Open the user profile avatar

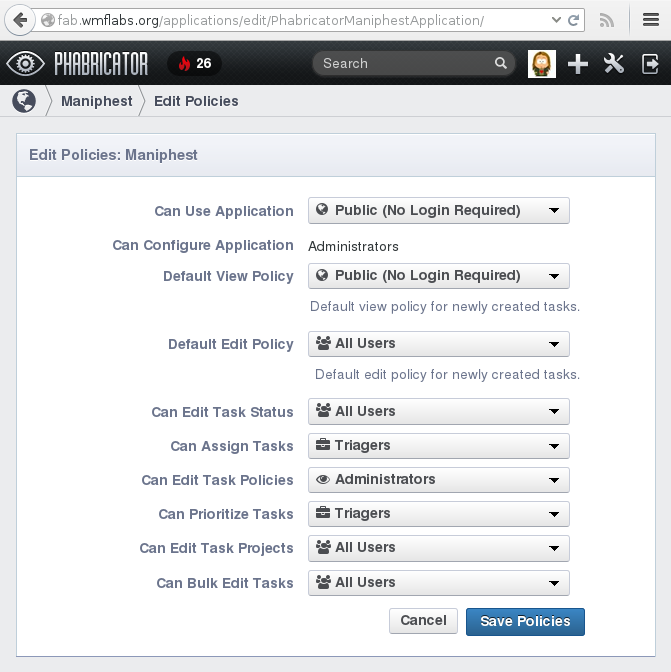(x=542, y=63)
